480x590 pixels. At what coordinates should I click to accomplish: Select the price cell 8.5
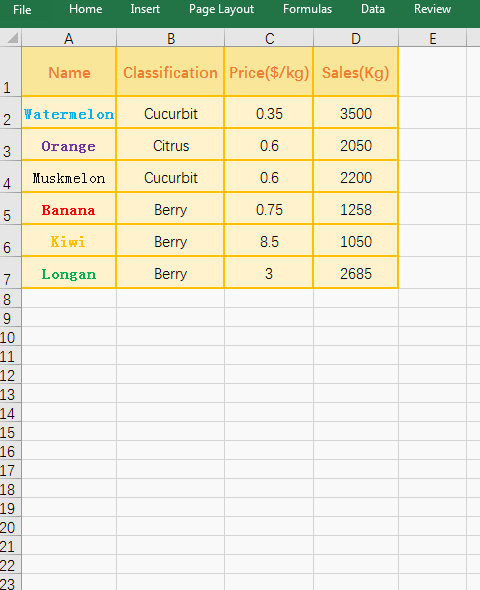269,241
